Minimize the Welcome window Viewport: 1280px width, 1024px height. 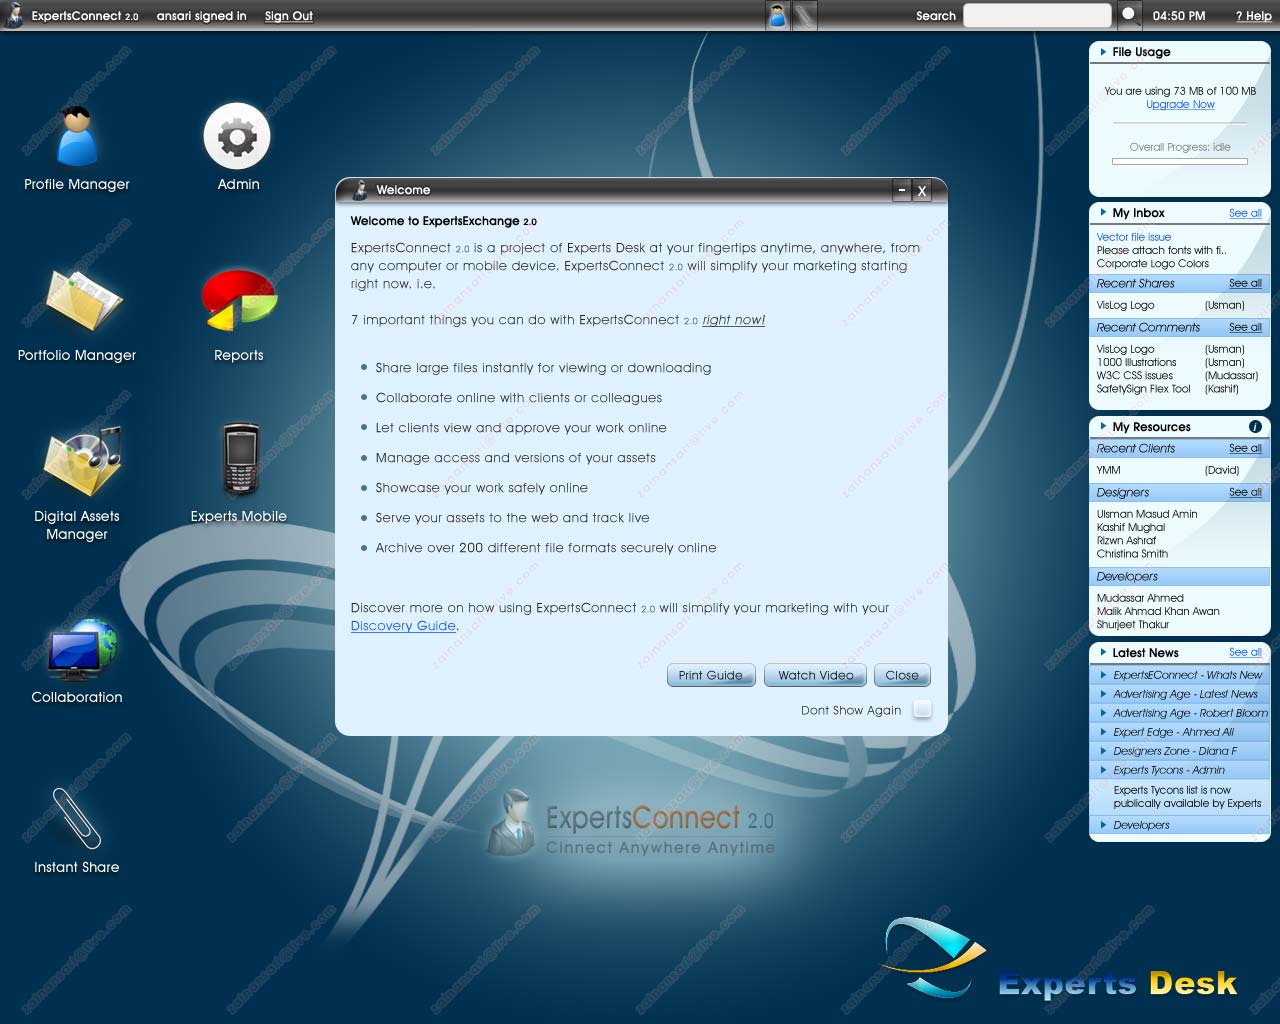click(x=902, y=190)
